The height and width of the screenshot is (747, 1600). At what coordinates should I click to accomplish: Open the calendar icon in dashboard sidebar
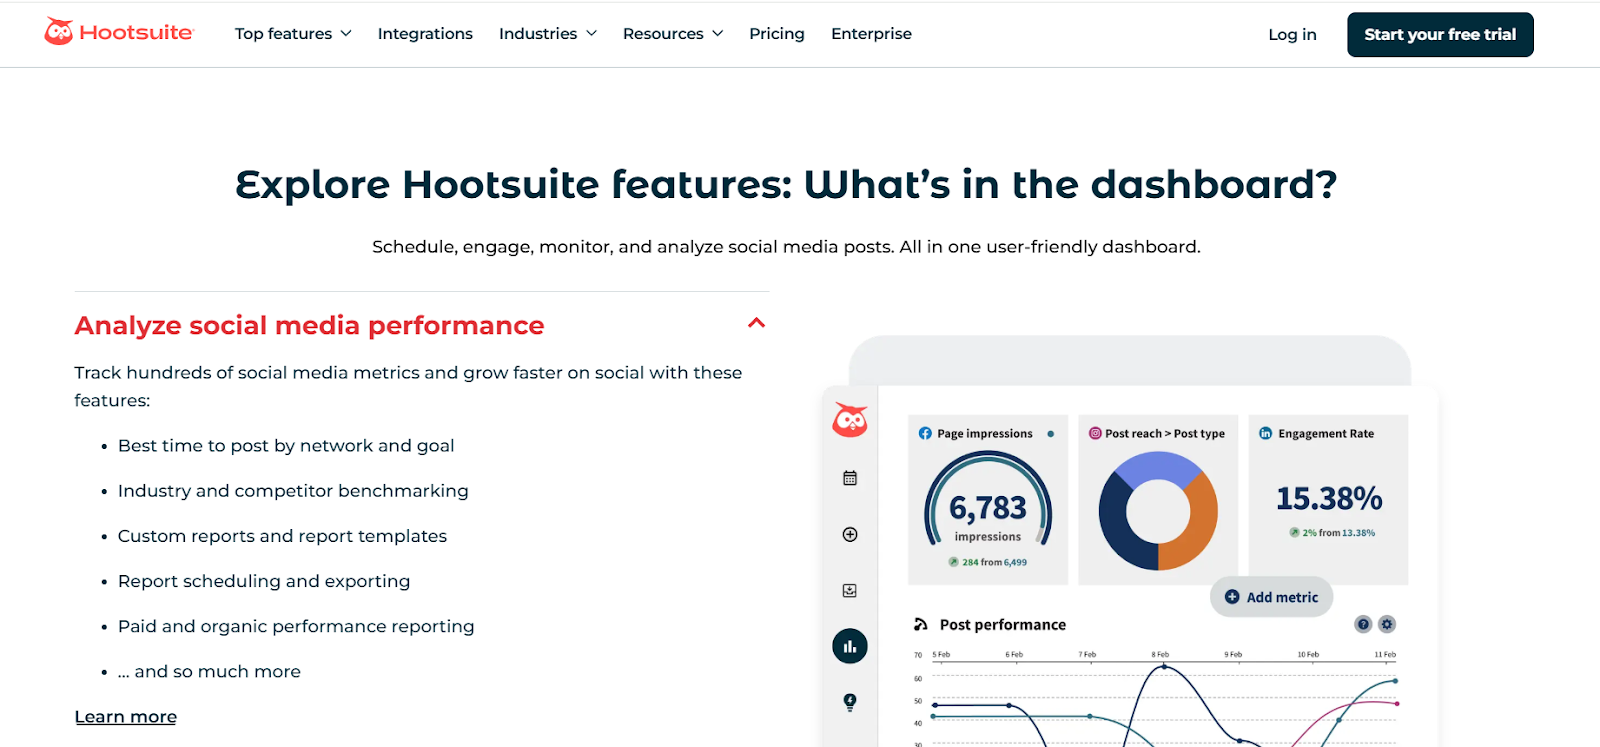850,478
